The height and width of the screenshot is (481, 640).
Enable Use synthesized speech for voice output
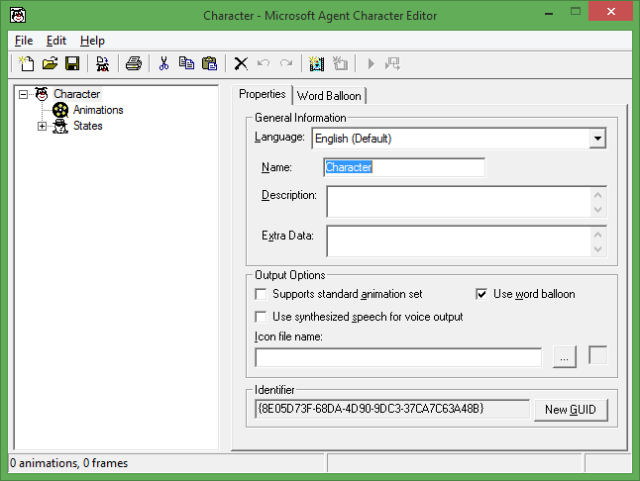coord(262,317)
